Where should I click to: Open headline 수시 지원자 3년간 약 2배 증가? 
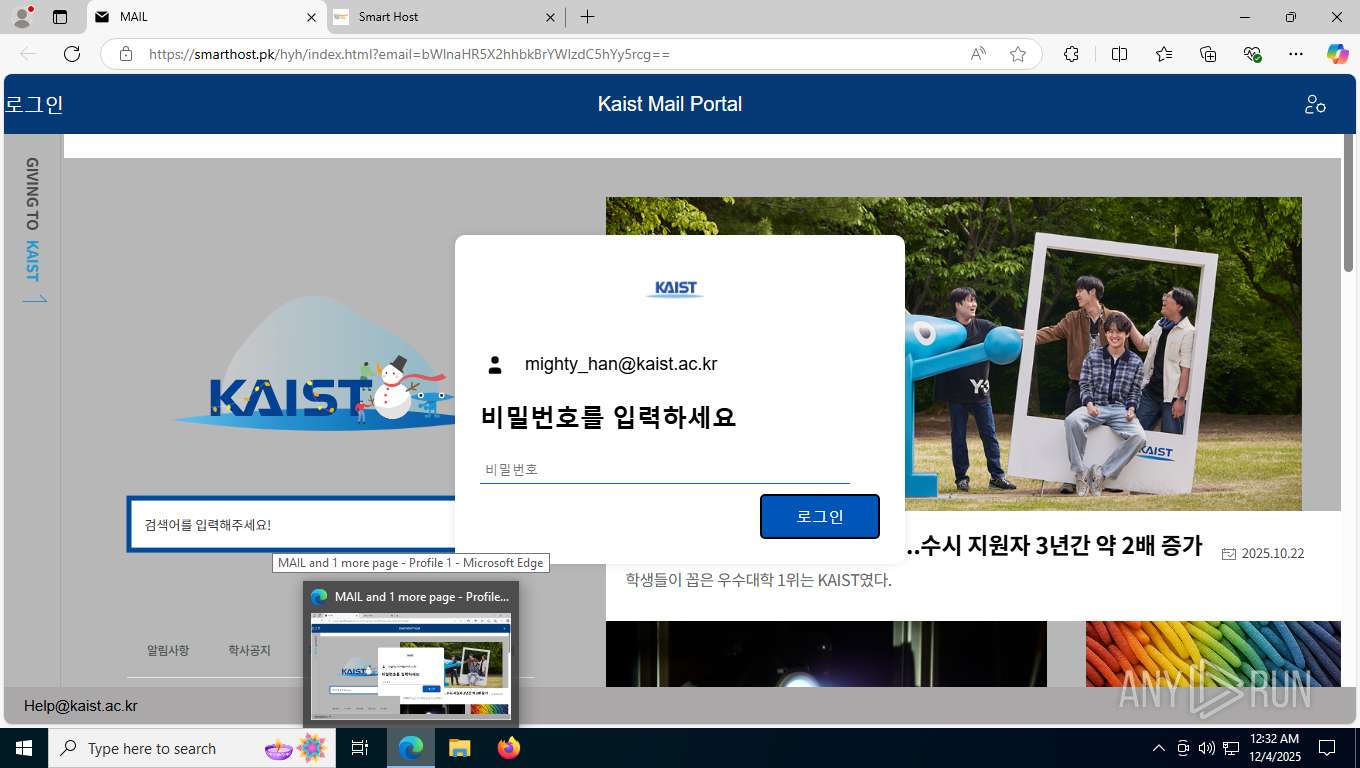point(1053,546)
